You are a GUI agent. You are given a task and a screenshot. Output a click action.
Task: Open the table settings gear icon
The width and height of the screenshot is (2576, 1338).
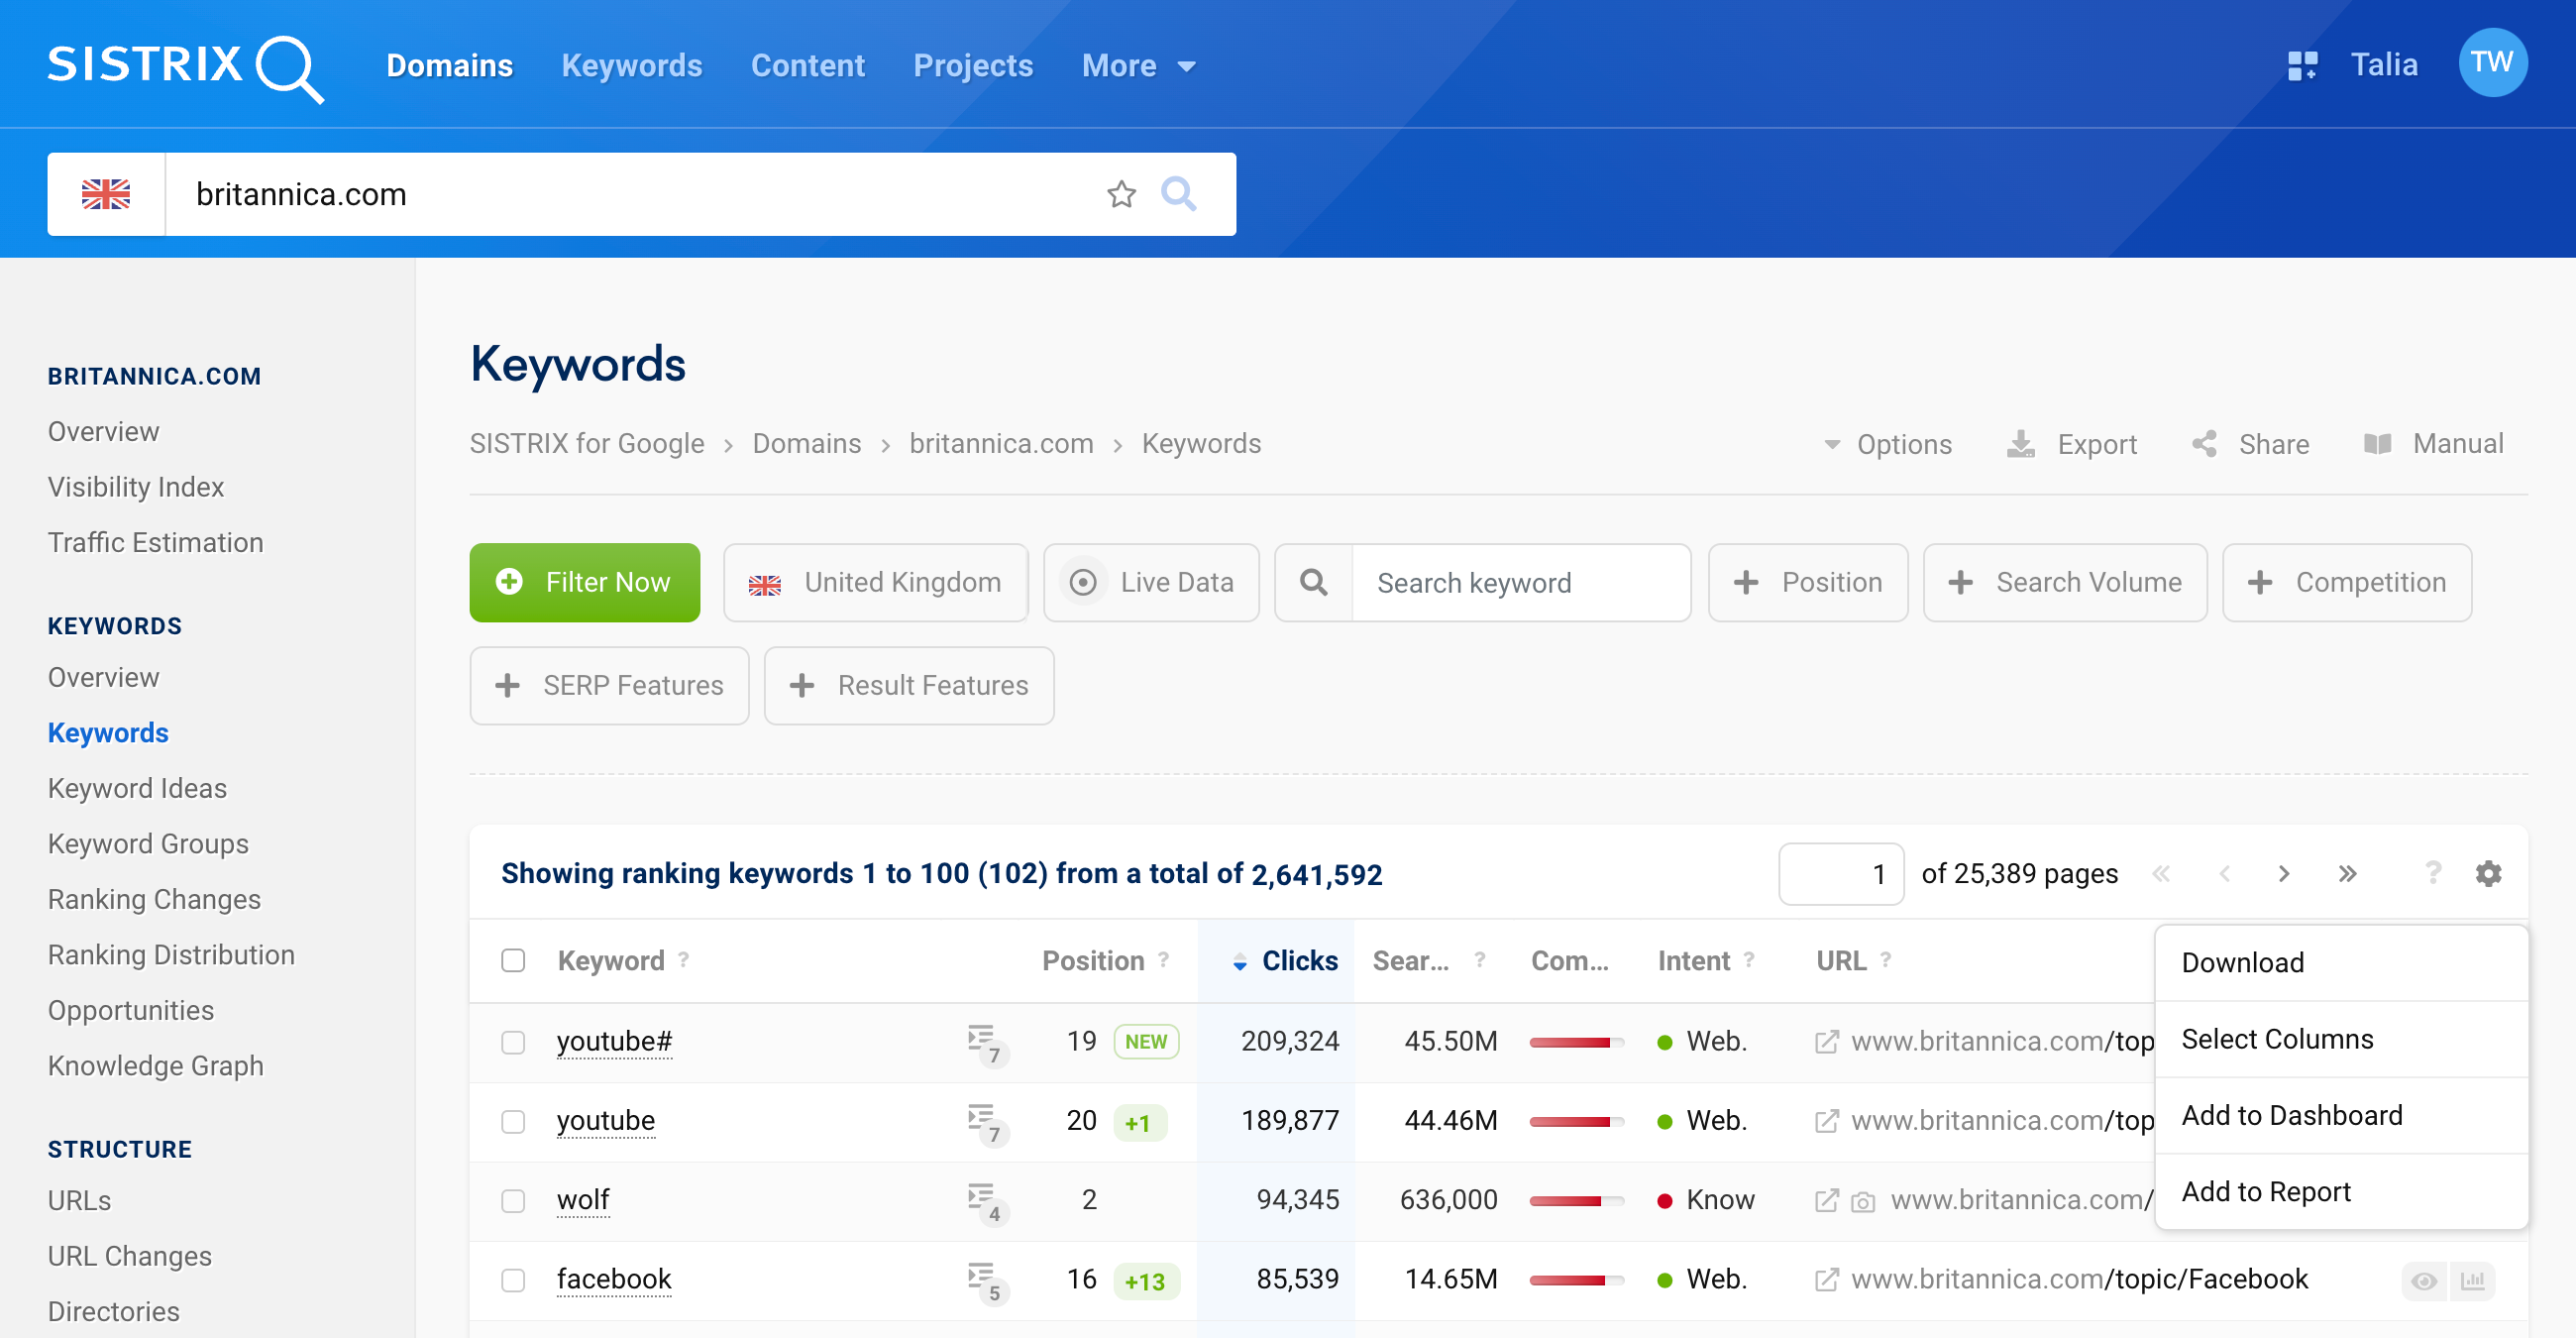(2488, 873)
